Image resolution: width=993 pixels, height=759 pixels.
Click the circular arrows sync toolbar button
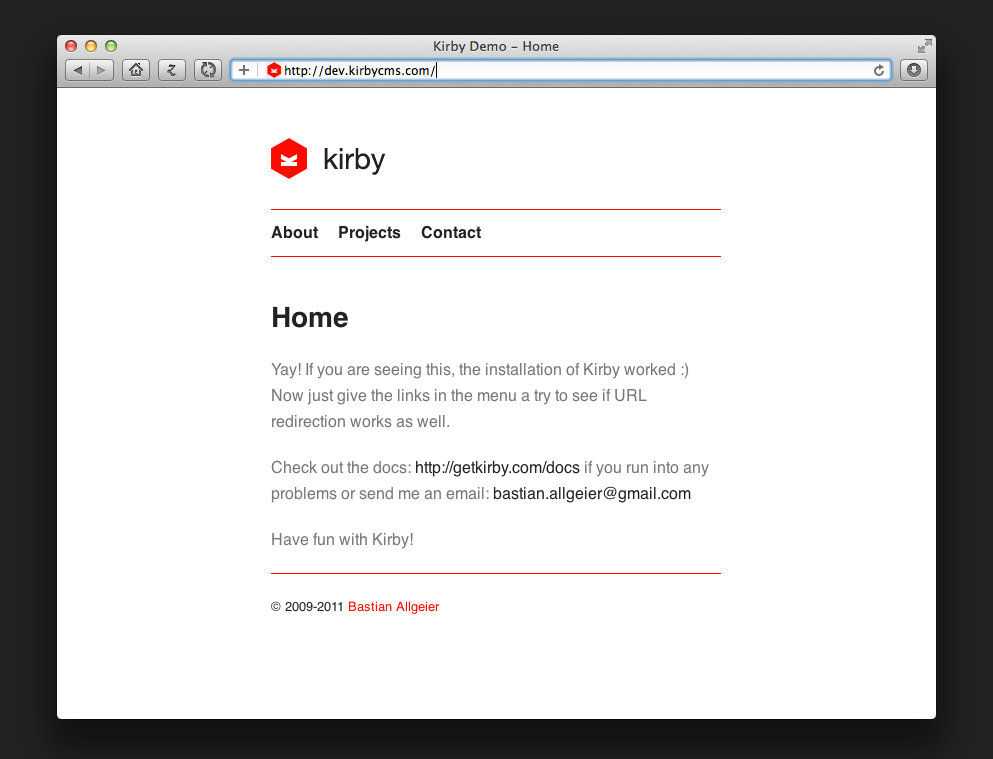[x=208, y=70]
